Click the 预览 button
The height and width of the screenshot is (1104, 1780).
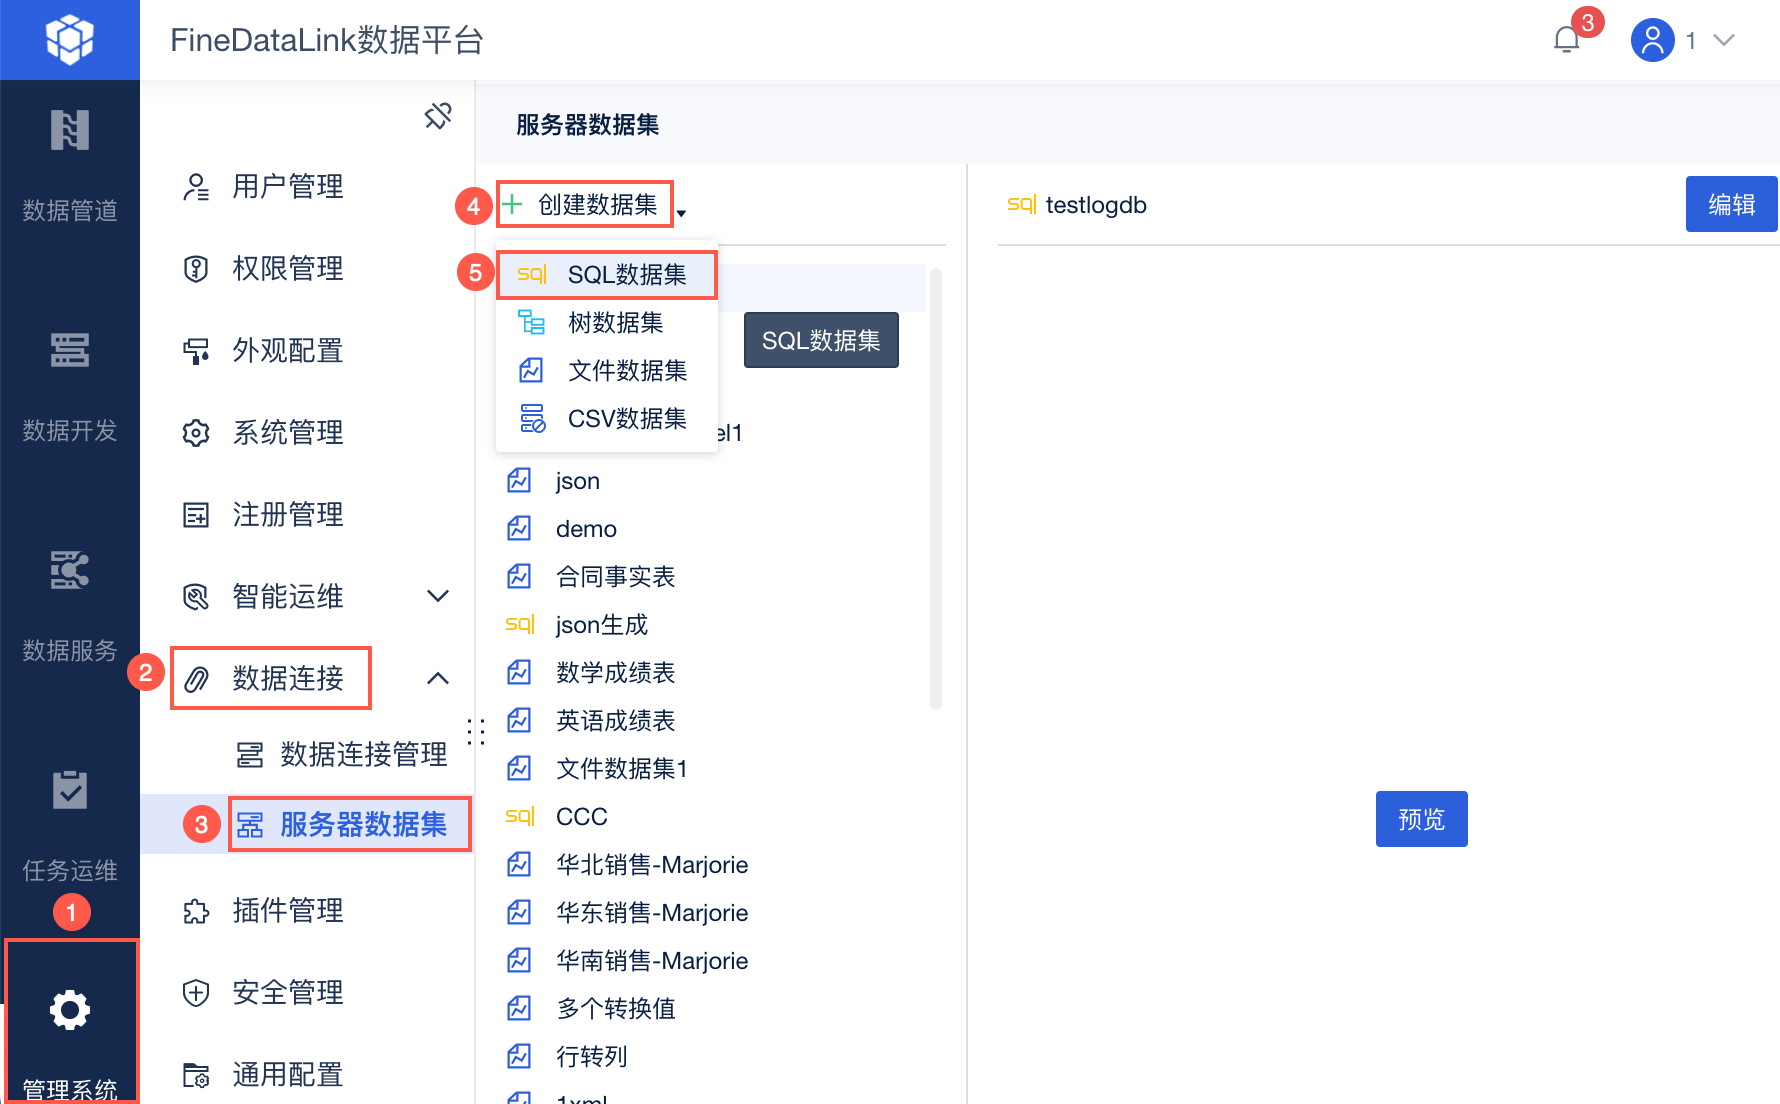[x=1421, y=820]
